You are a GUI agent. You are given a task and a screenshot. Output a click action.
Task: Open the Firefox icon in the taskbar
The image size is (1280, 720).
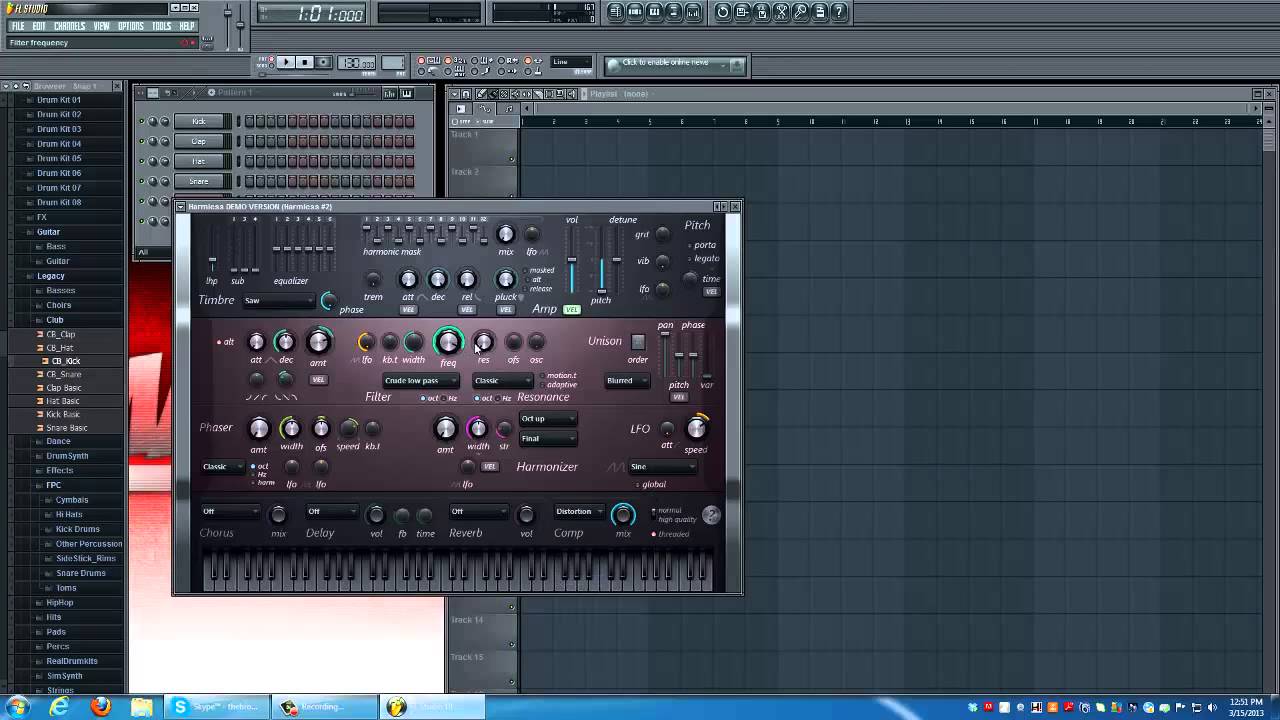click(101, 707)
